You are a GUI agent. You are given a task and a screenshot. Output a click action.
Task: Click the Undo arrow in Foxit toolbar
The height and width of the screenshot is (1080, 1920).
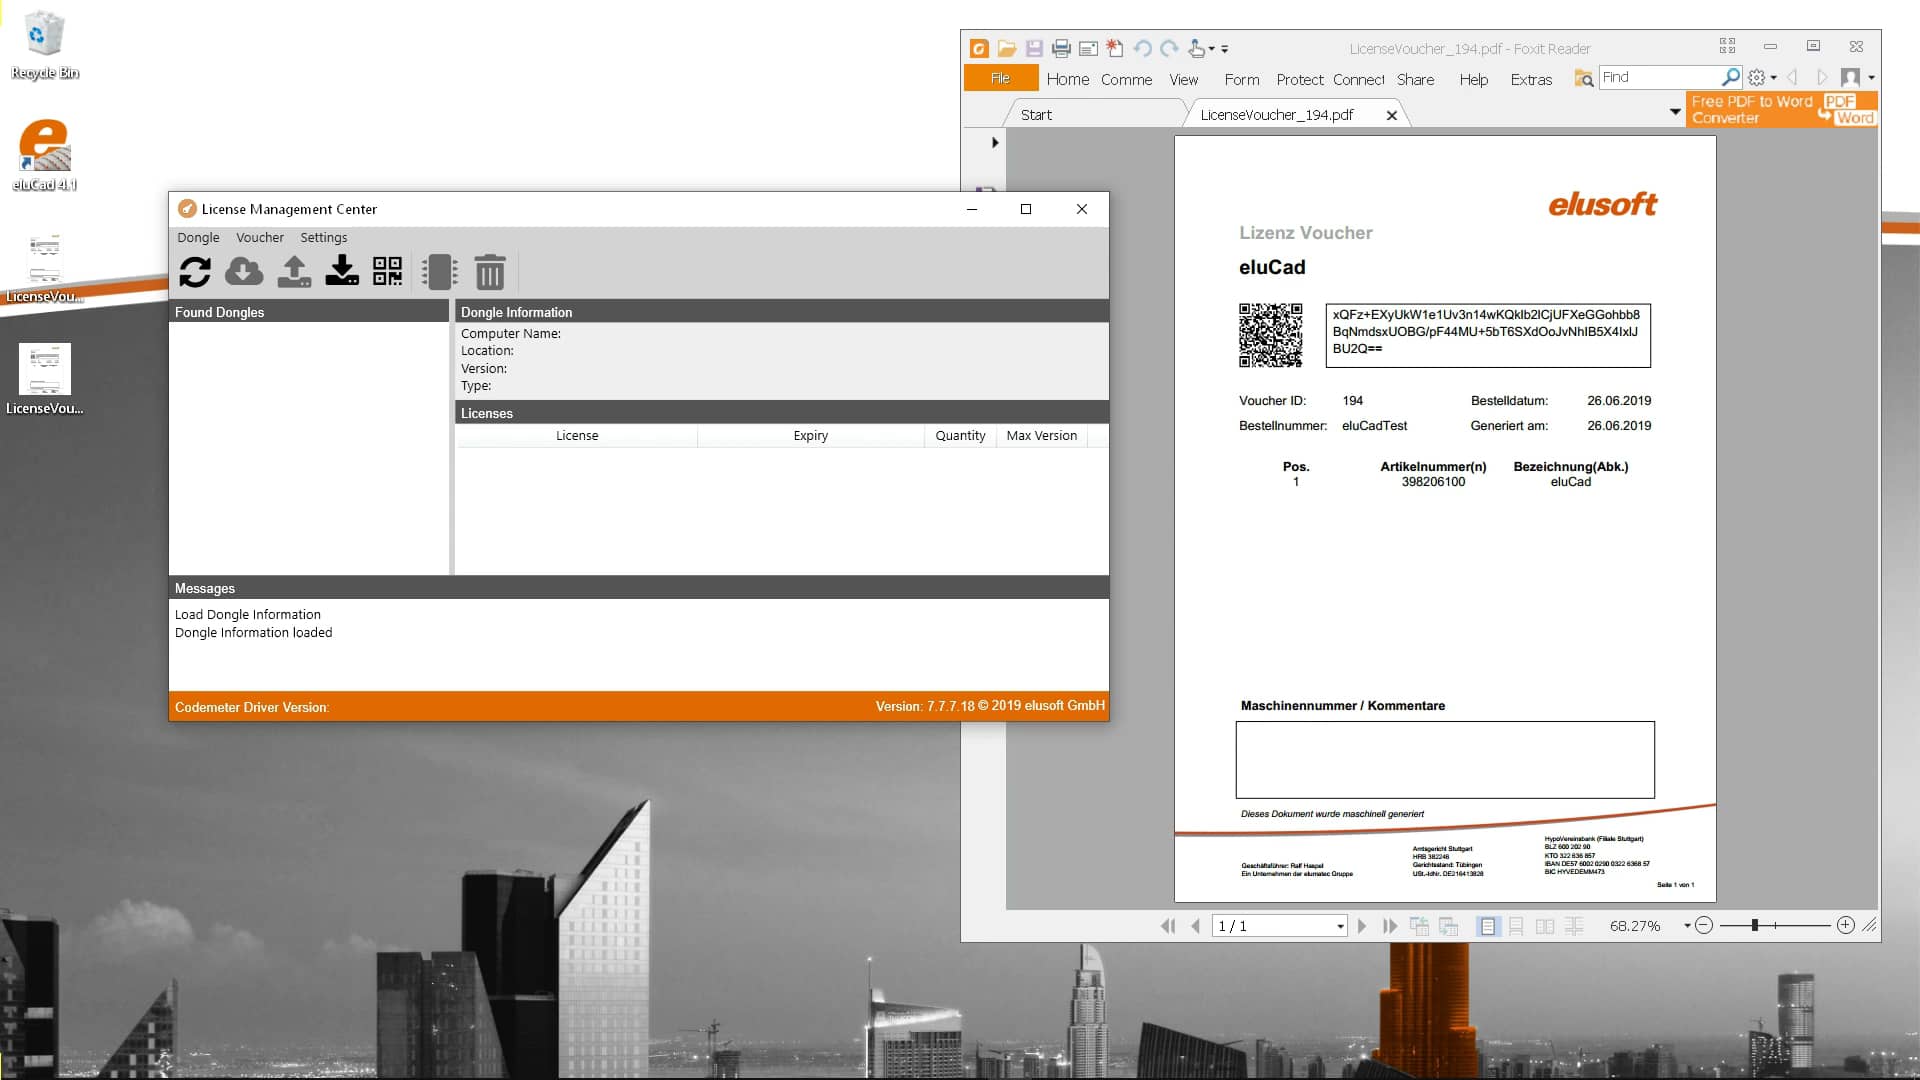(x=1142, y=48)
